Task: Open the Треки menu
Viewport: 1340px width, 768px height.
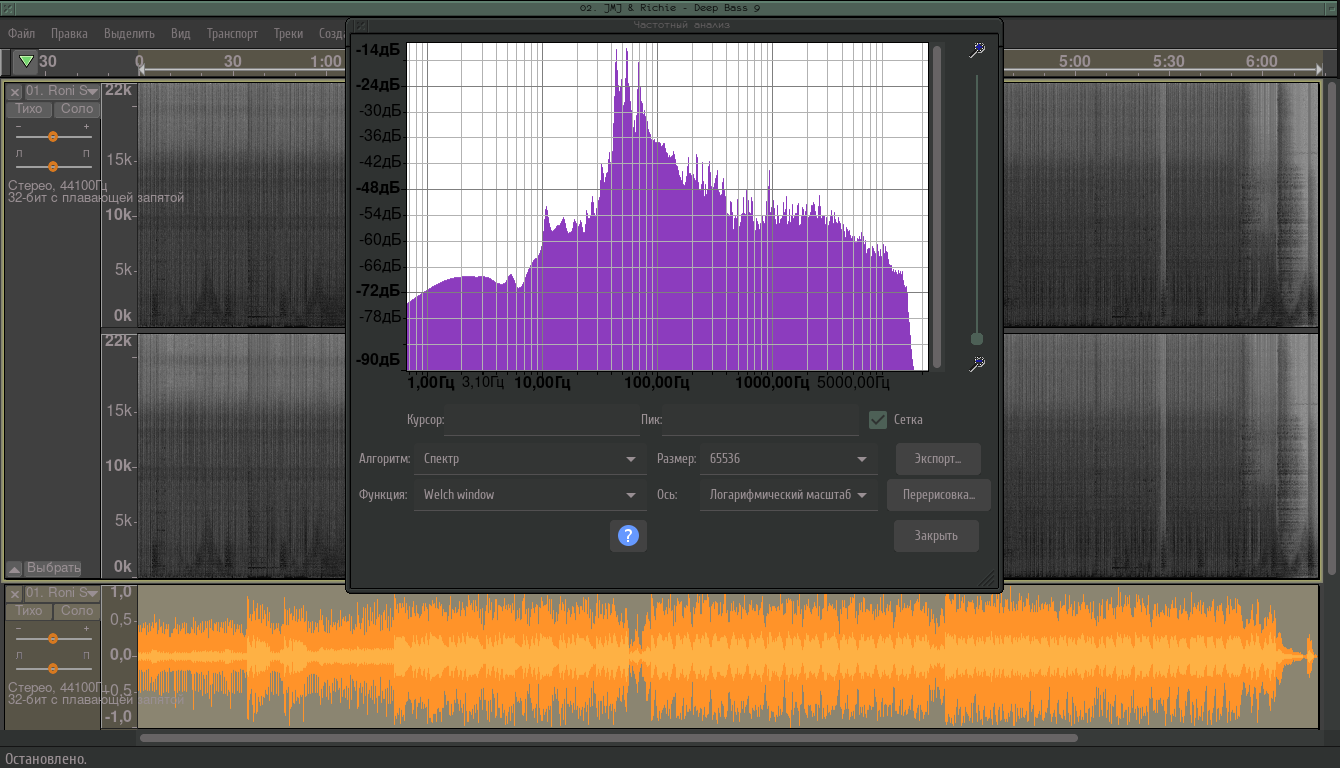Action: [289, 33]
